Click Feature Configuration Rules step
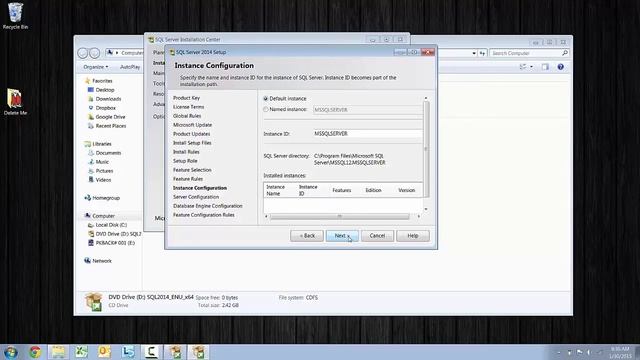 click(204, 215)
